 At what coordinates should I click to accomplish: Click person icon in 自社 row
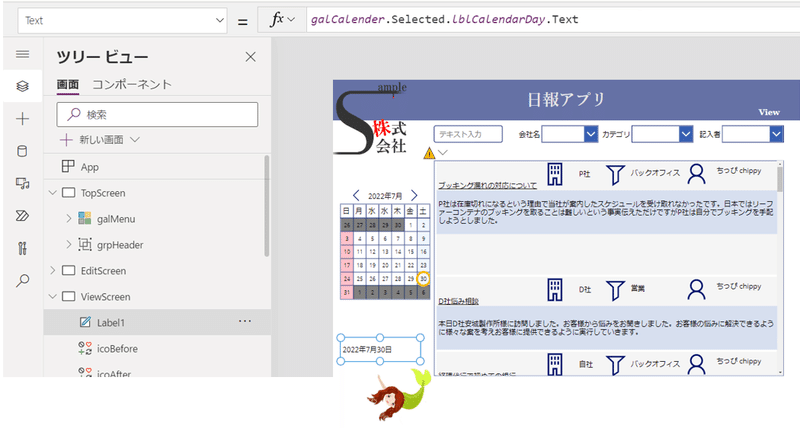click(696, 364)
